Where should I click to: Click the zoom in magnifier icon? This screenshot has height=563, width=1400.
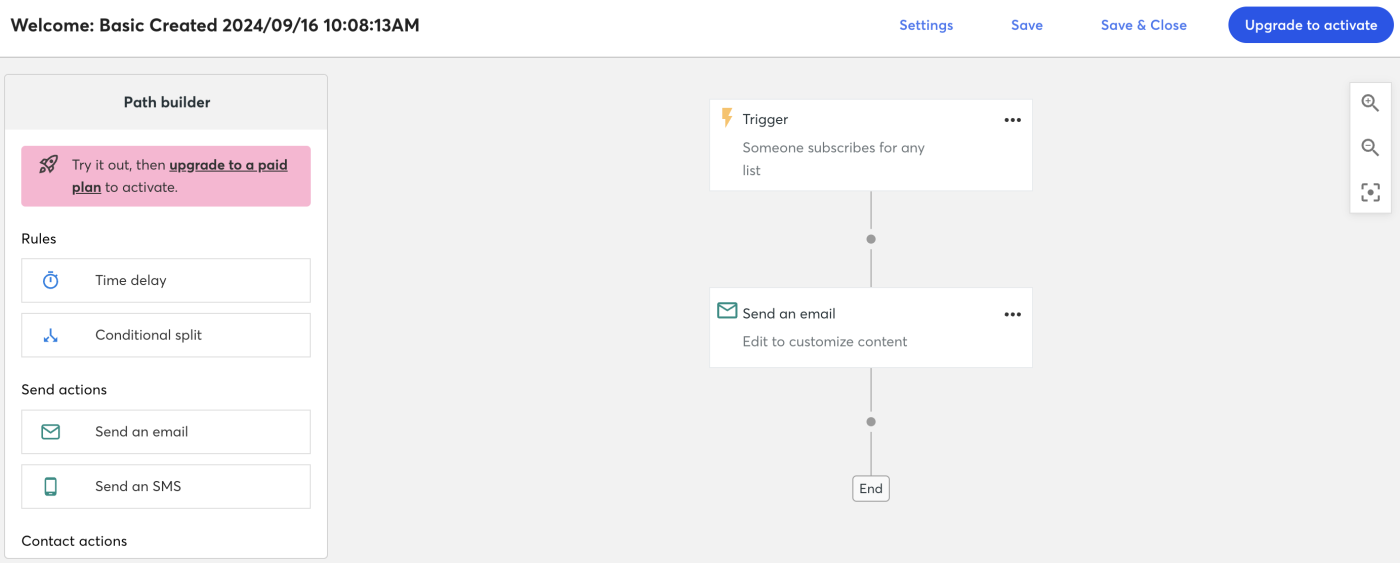[1370, 103]
